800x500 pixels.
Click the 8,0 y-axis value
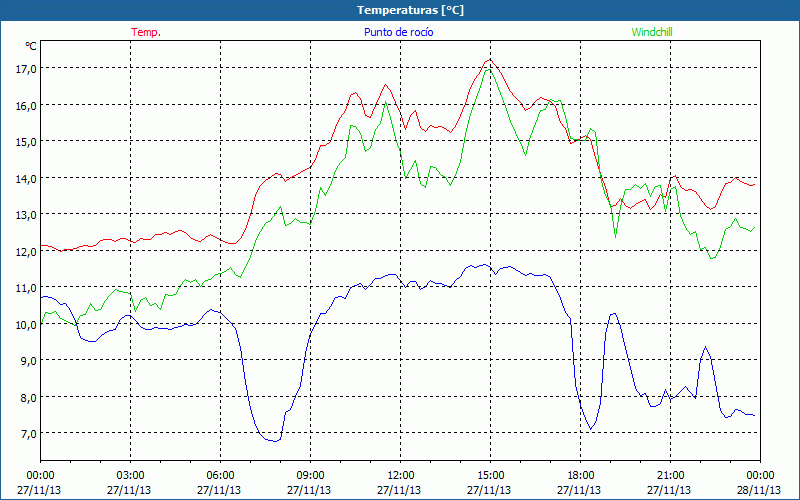click(x=28, y=397)
